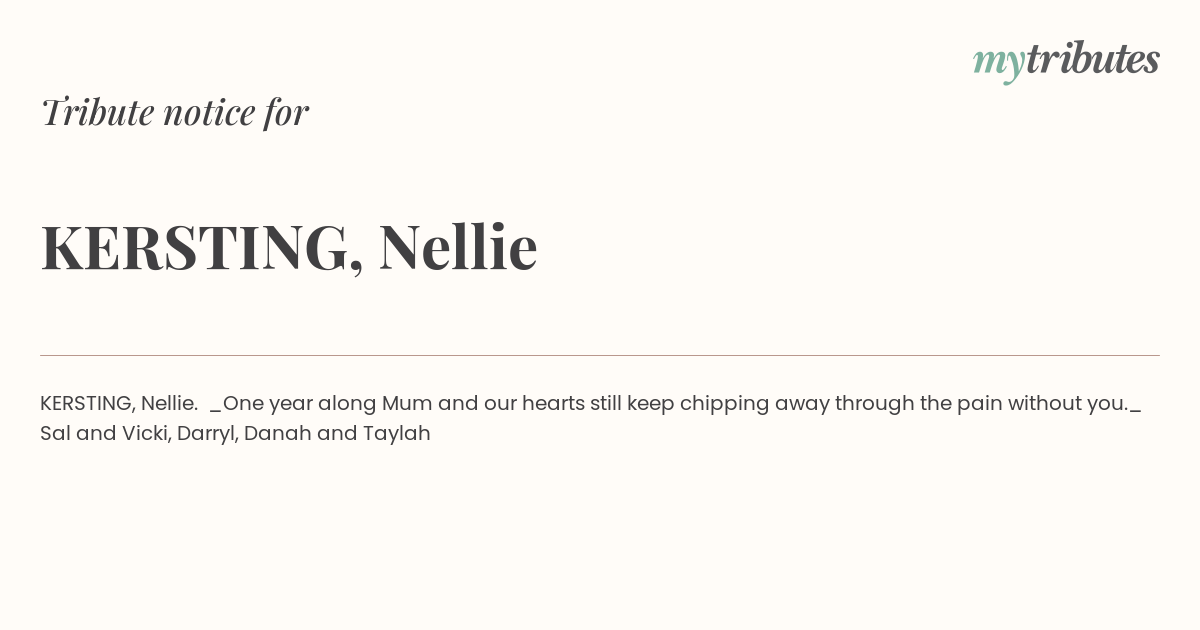Click the name "Vicki" in the signature

[x=144, y=433]
